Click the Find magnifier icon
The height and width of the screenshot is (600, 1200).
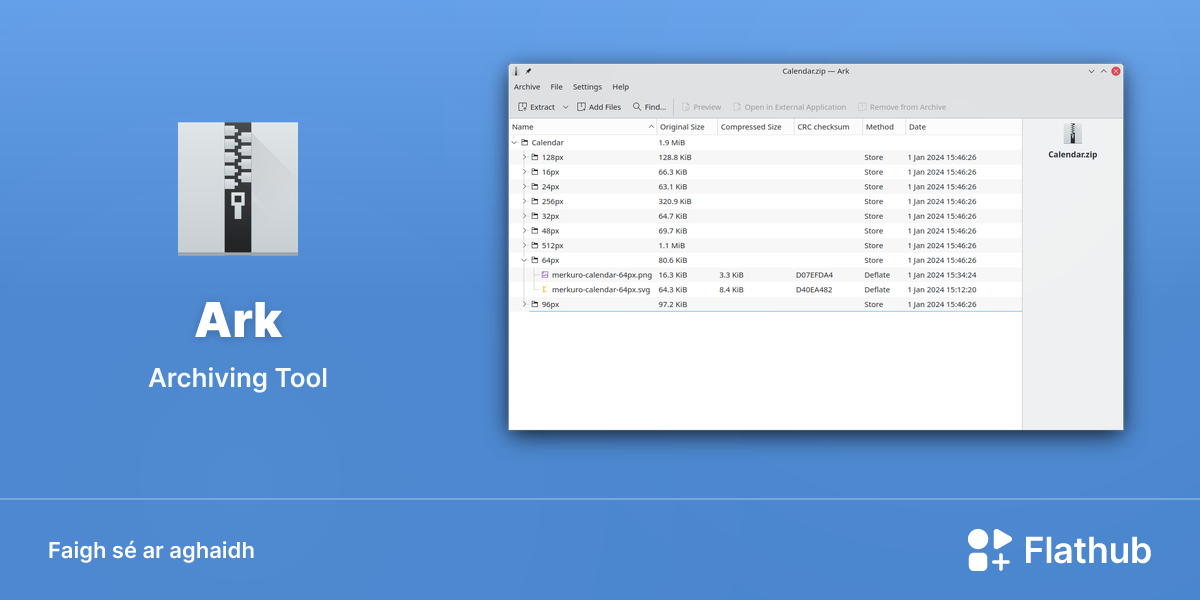coord(637,107)
